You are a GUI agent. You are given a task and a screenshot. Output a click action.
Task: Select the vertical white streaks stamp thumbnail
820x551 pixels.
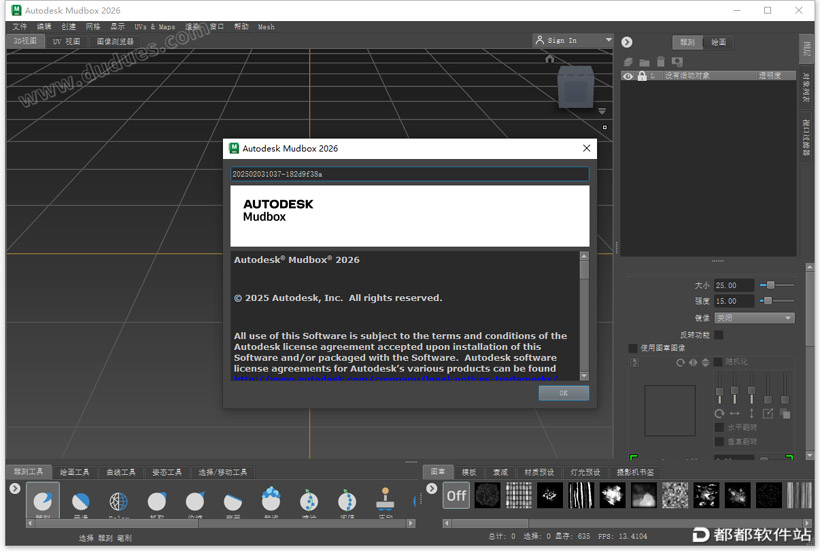(581, 495)
